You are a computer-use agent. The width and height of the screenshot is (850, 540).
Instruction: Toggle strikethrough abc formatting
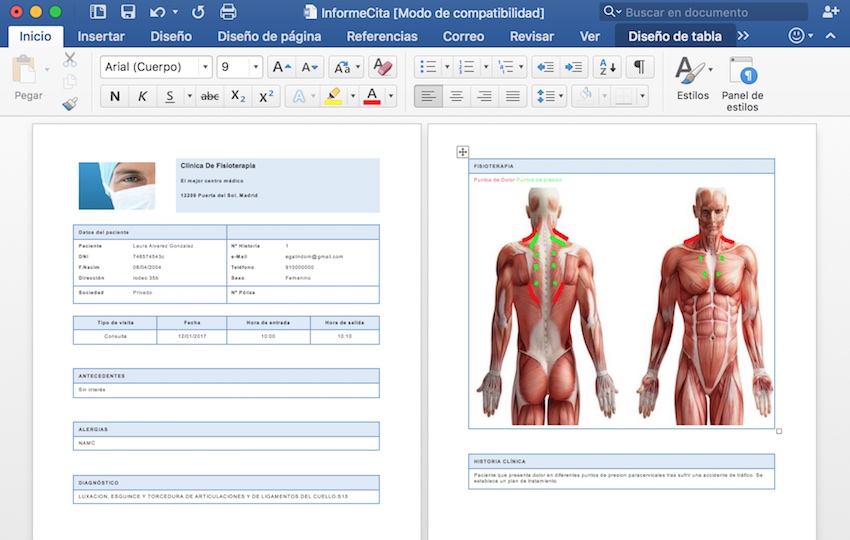210,96
